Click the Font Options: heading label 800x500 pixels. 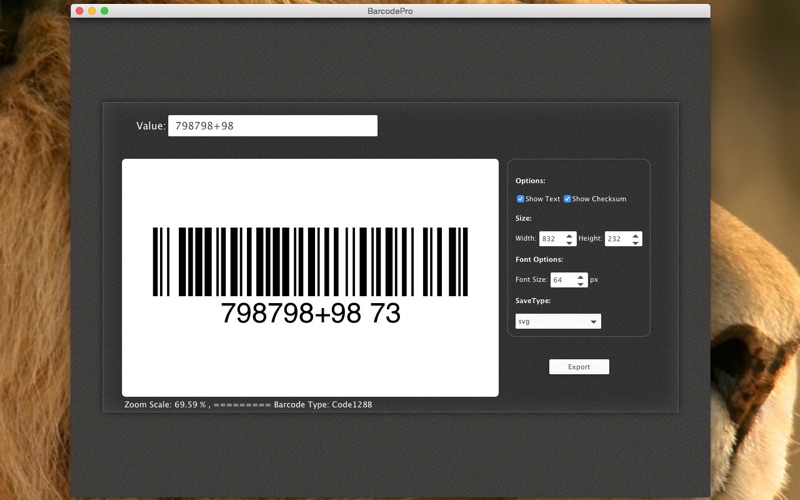[539, 260]
